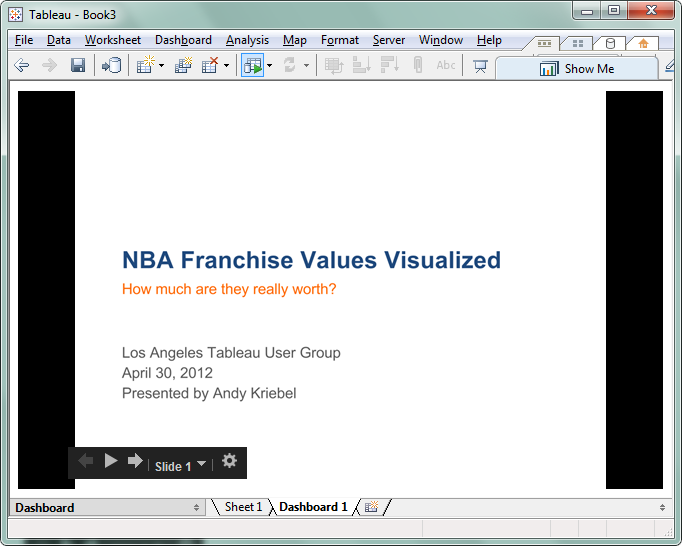This screenshot has width=682, height=546.
Task: Click the Abc Show Mark Labels icon
Action: point(446,65)
